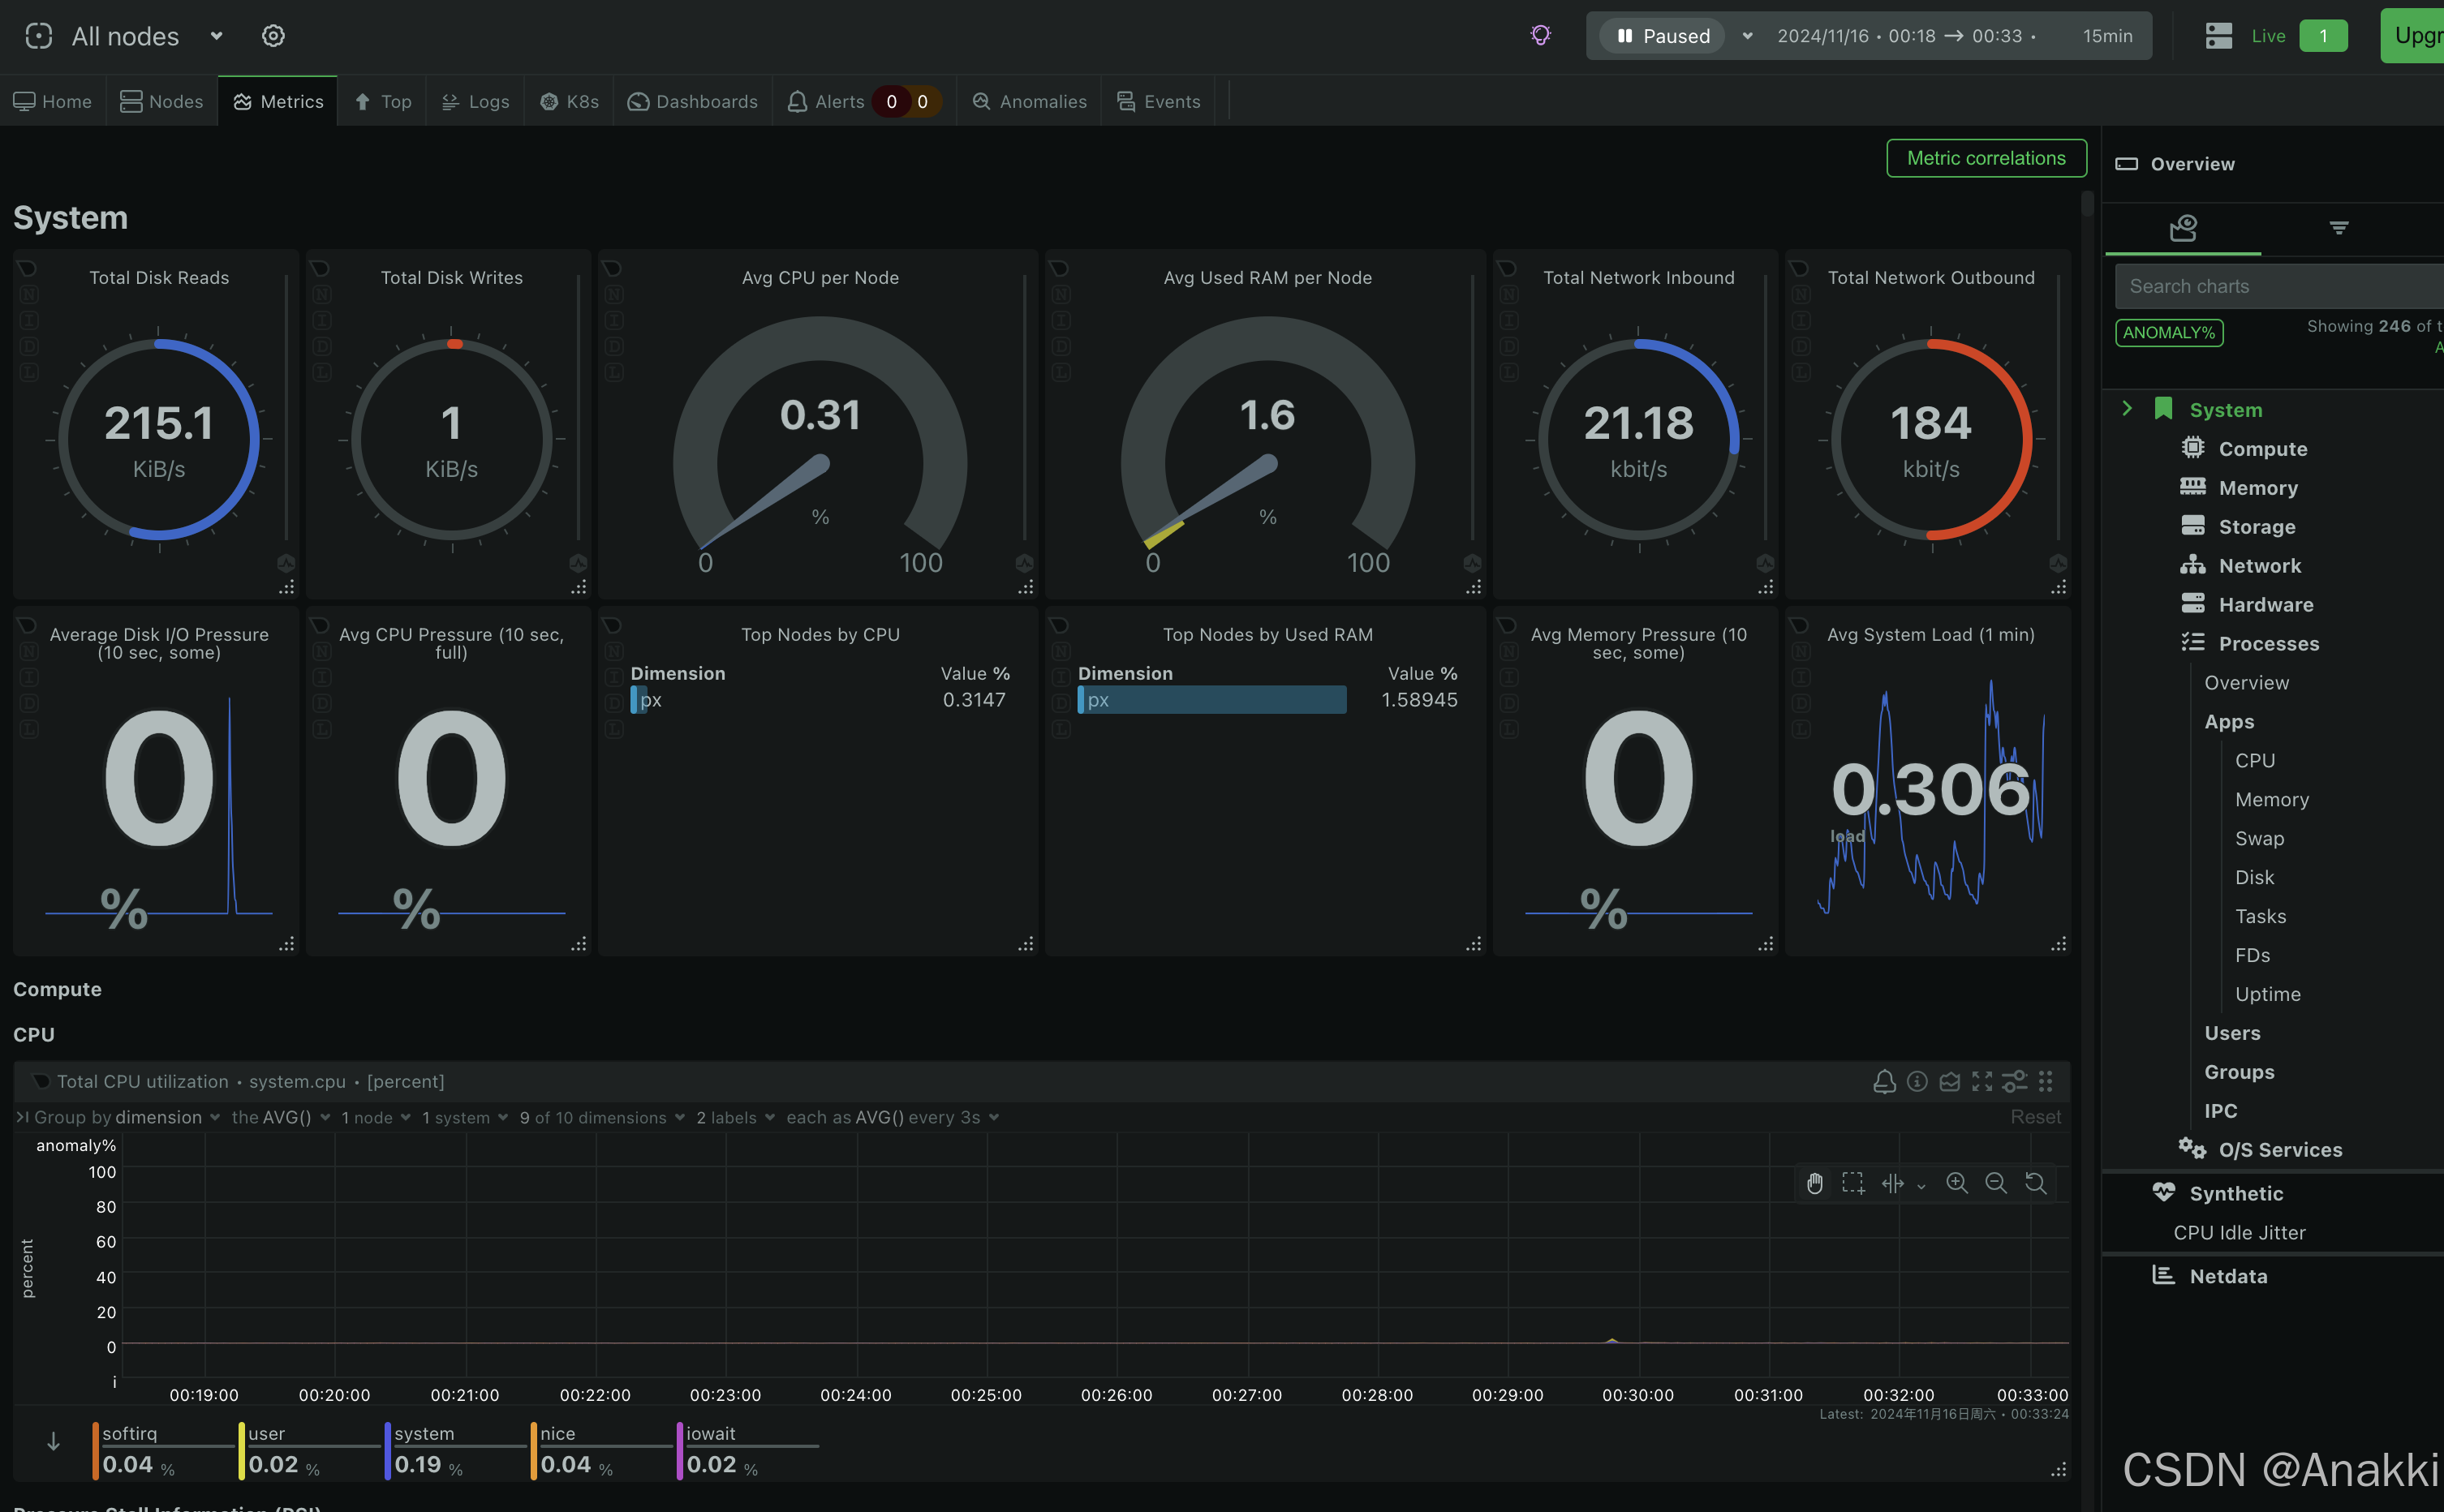Toggle the Paused playback button
2444x1512 pixels.
1662,36
